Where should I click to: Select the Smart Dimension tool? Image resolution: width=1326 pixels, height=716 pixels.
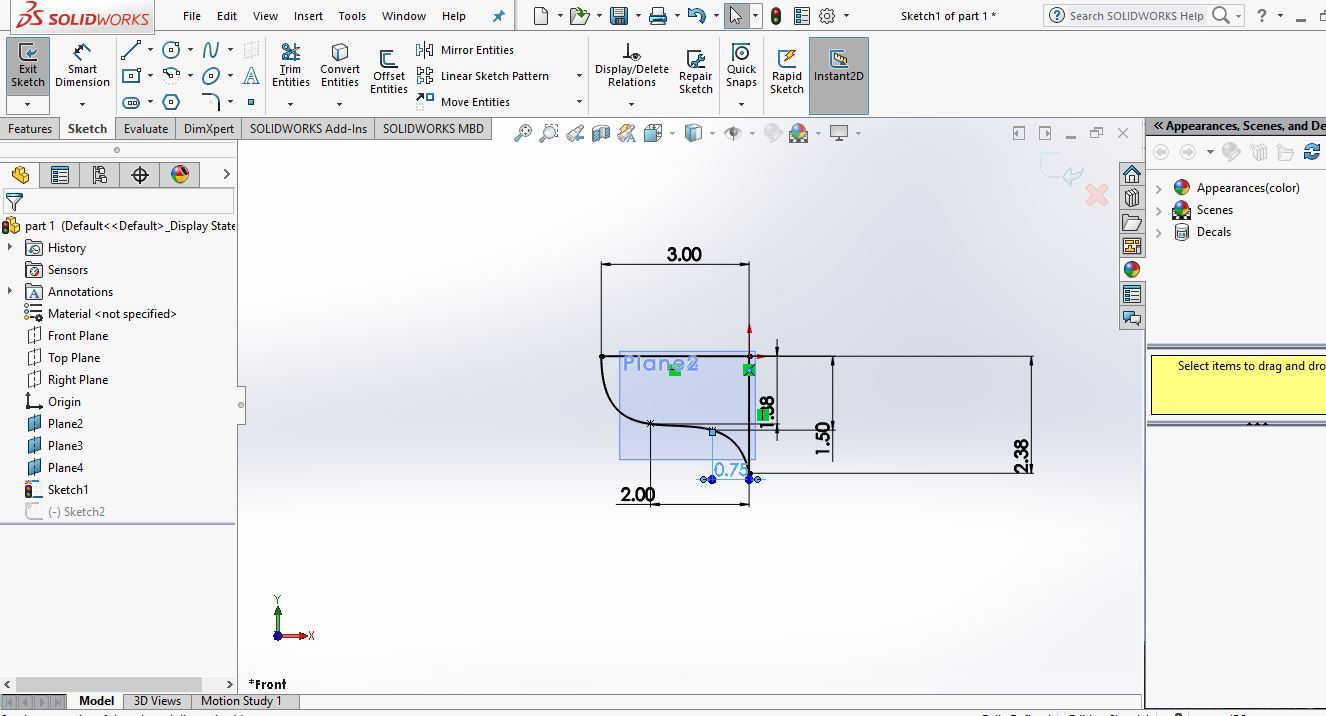(x=82, y=67)
